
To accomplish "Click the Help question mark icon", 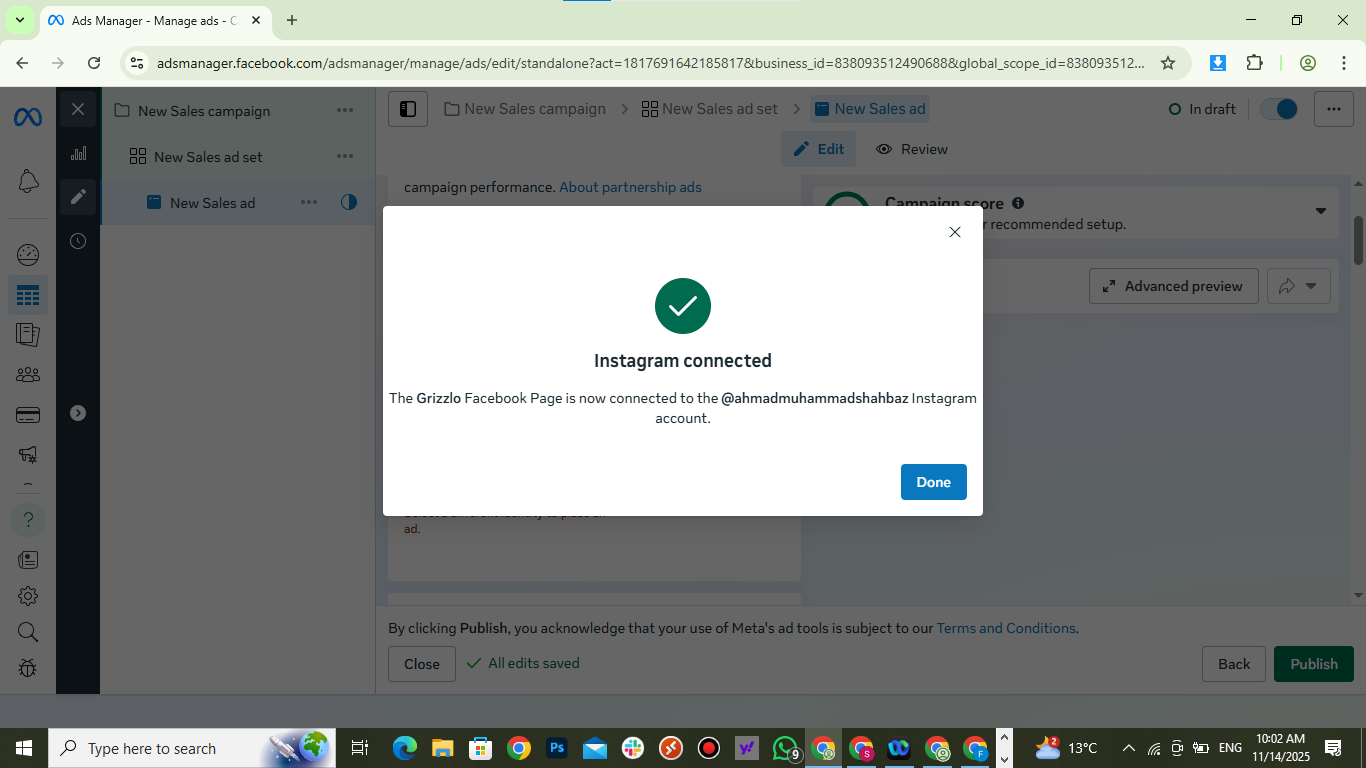I will [x=28, y=520].
